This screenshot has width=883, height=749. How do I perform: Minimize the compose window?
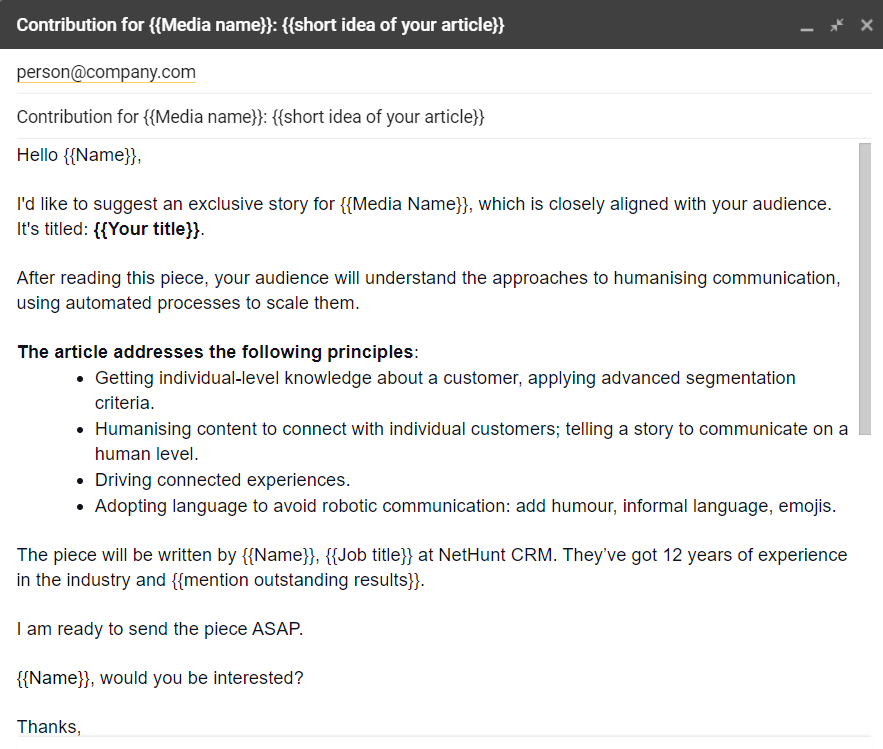coord(807,27)
